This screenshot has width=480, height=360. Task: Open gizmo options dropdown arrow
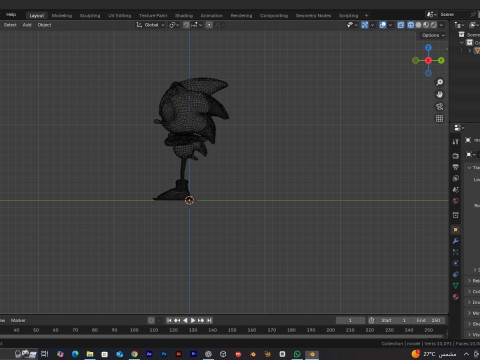point(372,25)
